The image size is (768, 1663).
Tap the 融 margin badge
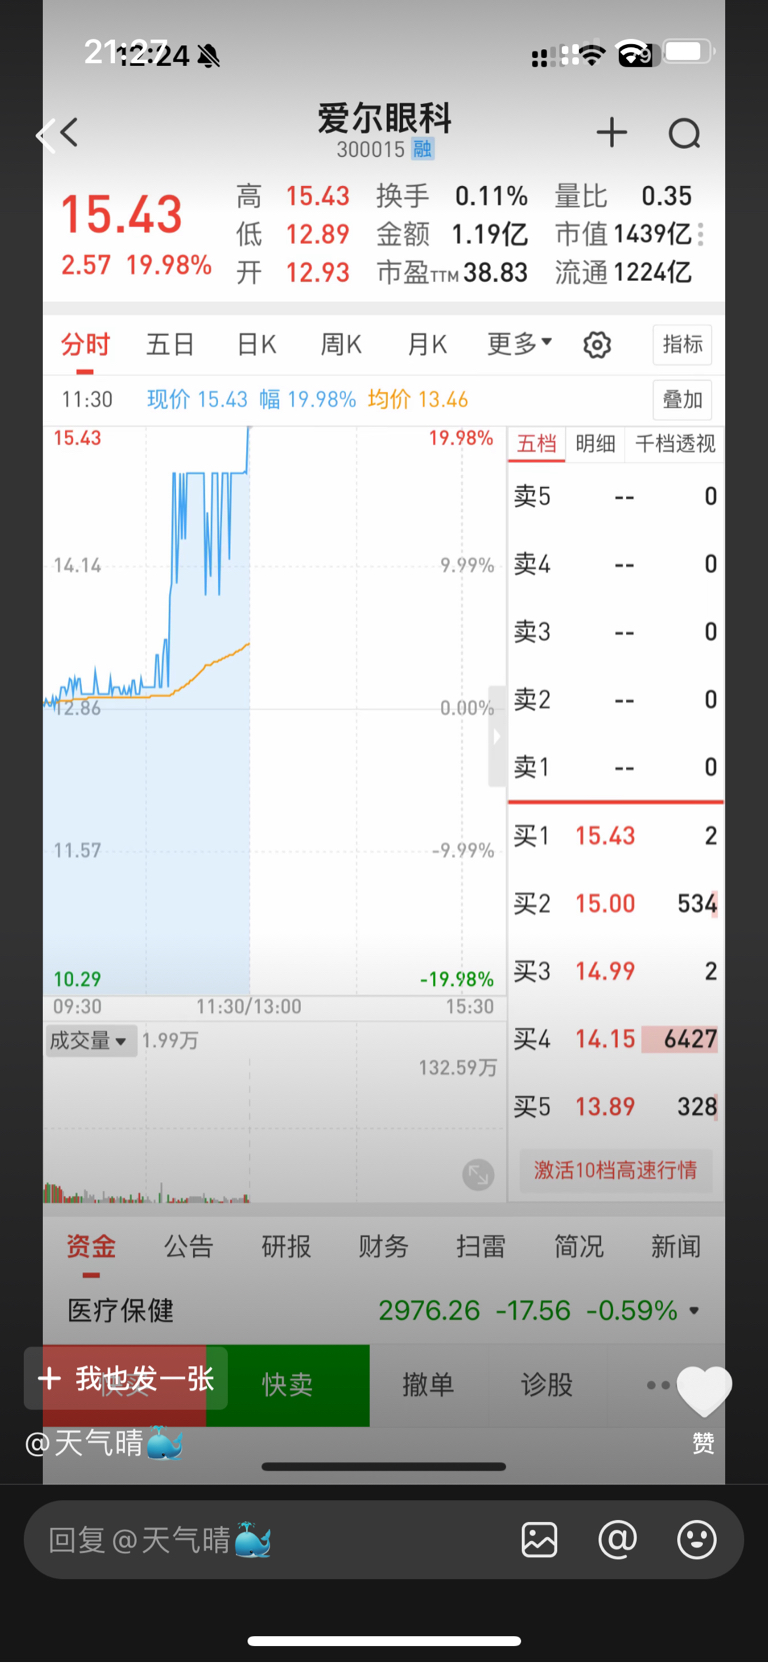pos(423,150)
